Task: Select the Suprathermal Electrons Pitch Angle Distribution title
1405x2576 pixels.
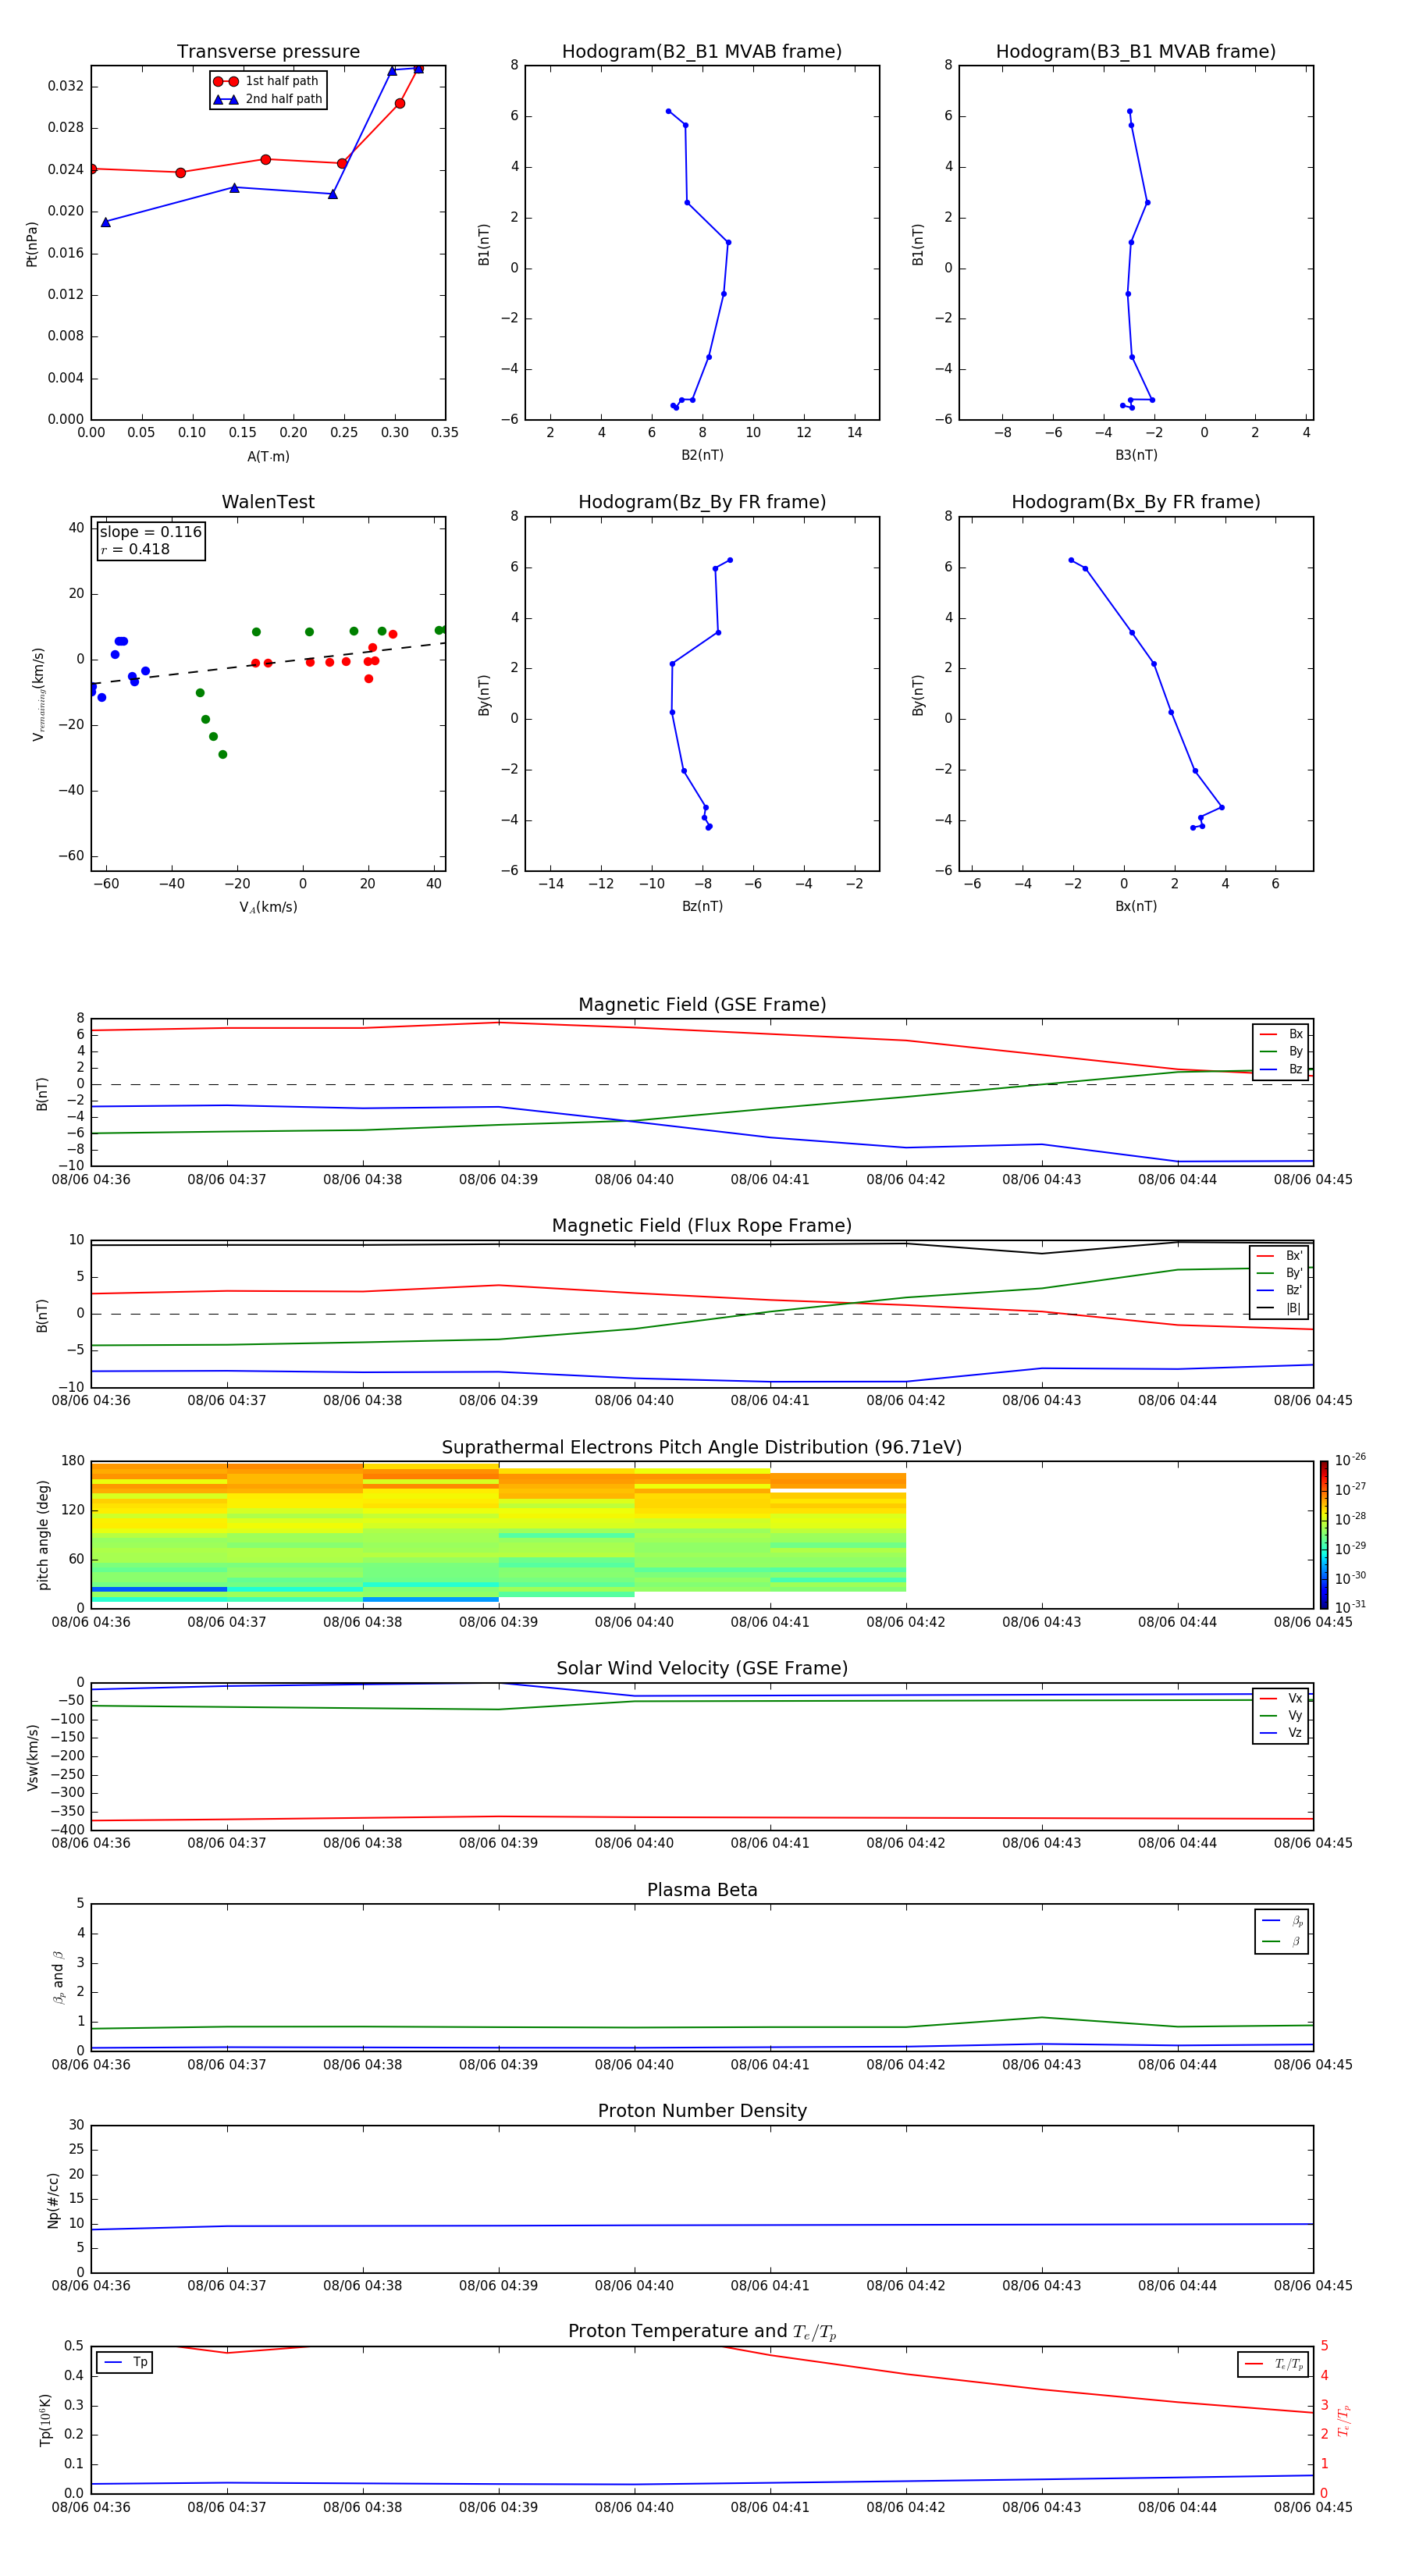Action: [702, 1448]
